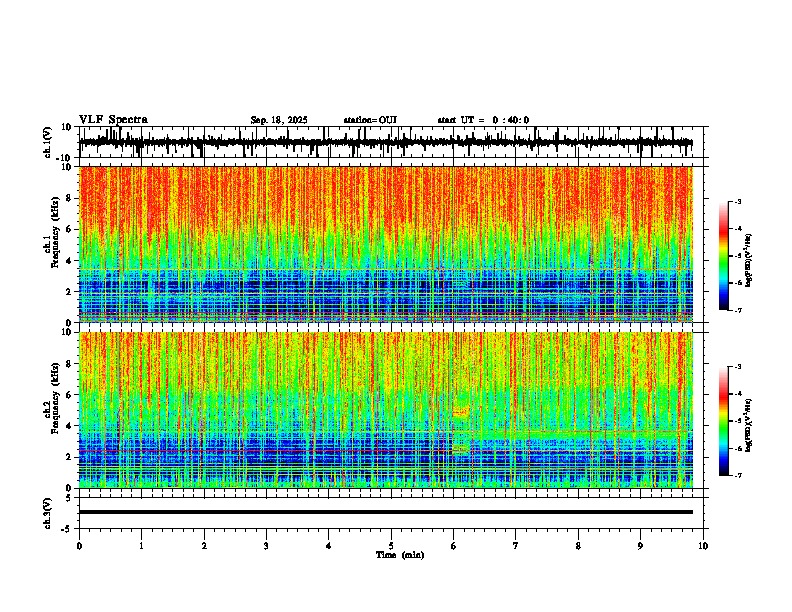This screenshot has width=792, height=612.
Task: Click the "-3" label on ch.1 color scale
Action: tap(738, 202)
